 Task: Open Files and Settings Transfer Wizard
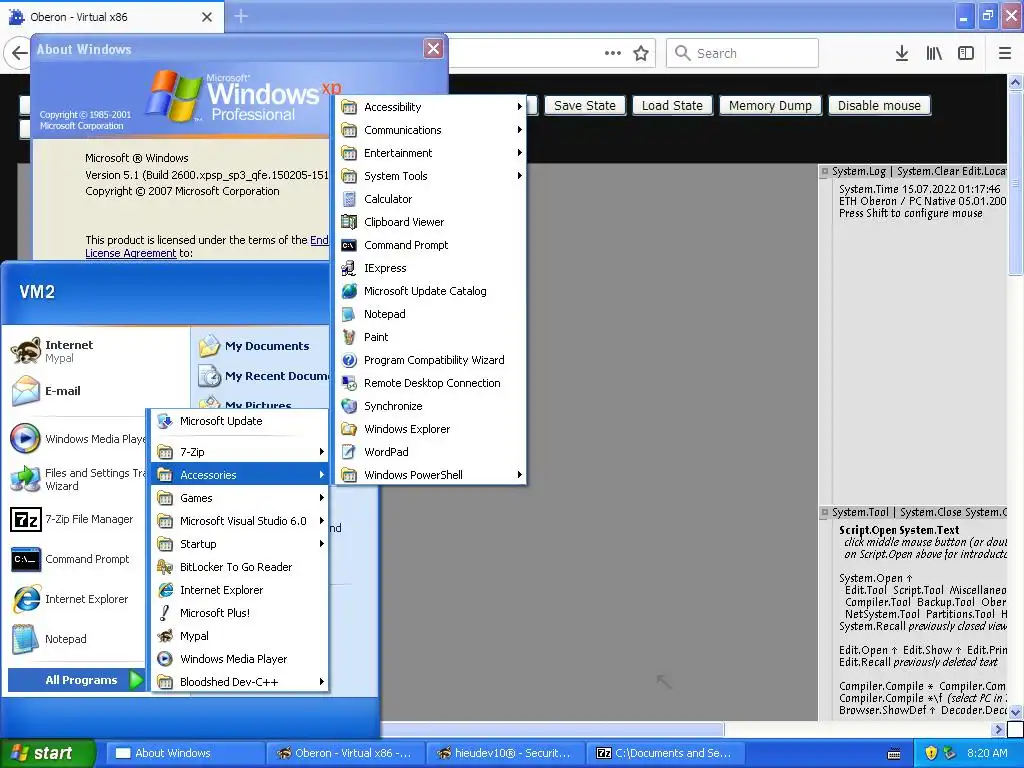click(x=77, y=479)
